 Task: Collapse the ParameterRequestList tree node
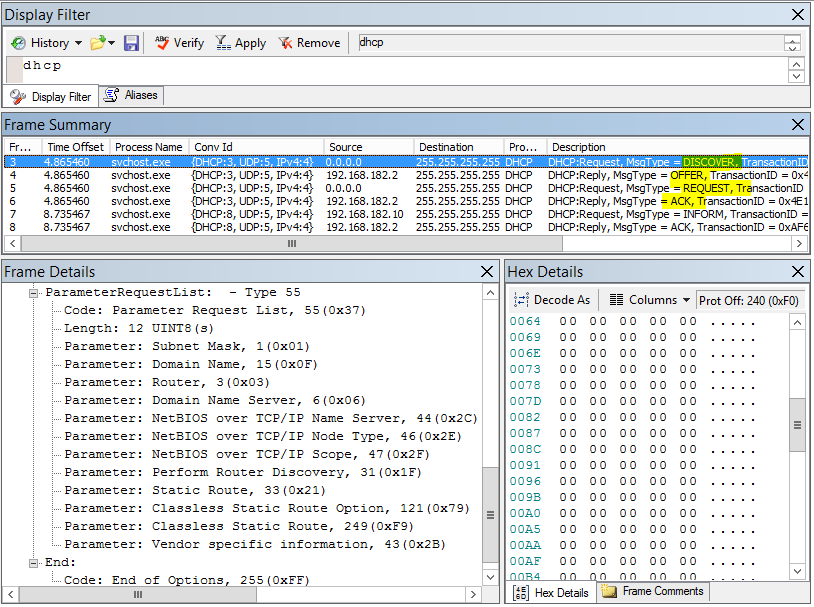pos(34,293)
